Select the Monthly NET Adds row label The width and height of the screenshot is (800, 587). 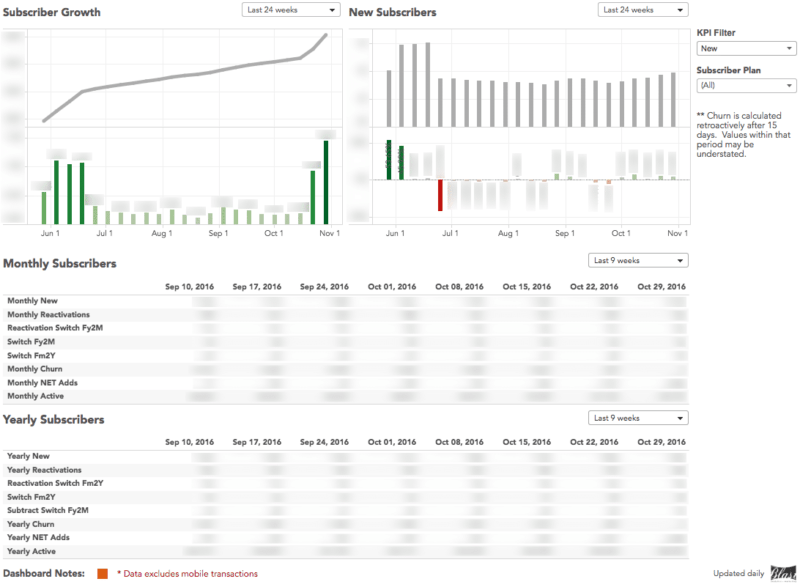click(x=41, y=382)
